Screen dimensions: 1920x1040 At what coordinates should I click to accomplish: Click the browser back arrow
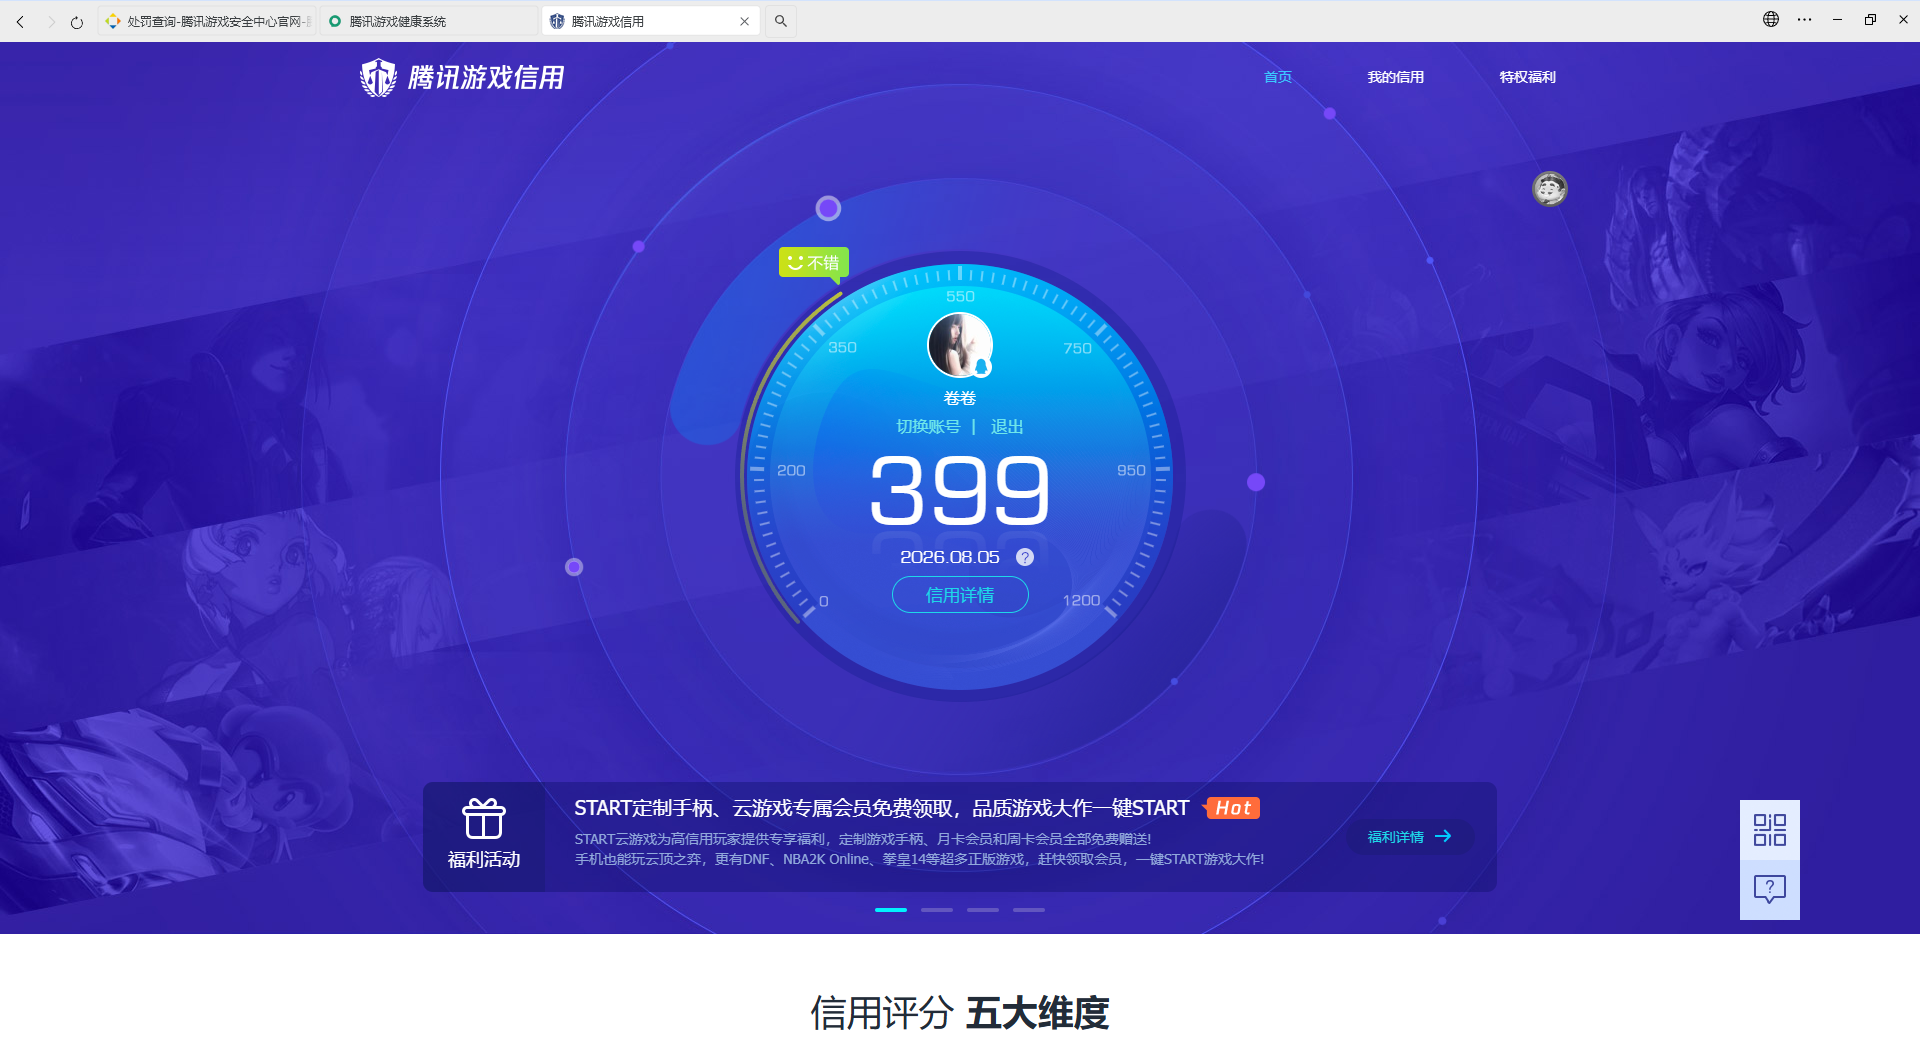(20, 21)
